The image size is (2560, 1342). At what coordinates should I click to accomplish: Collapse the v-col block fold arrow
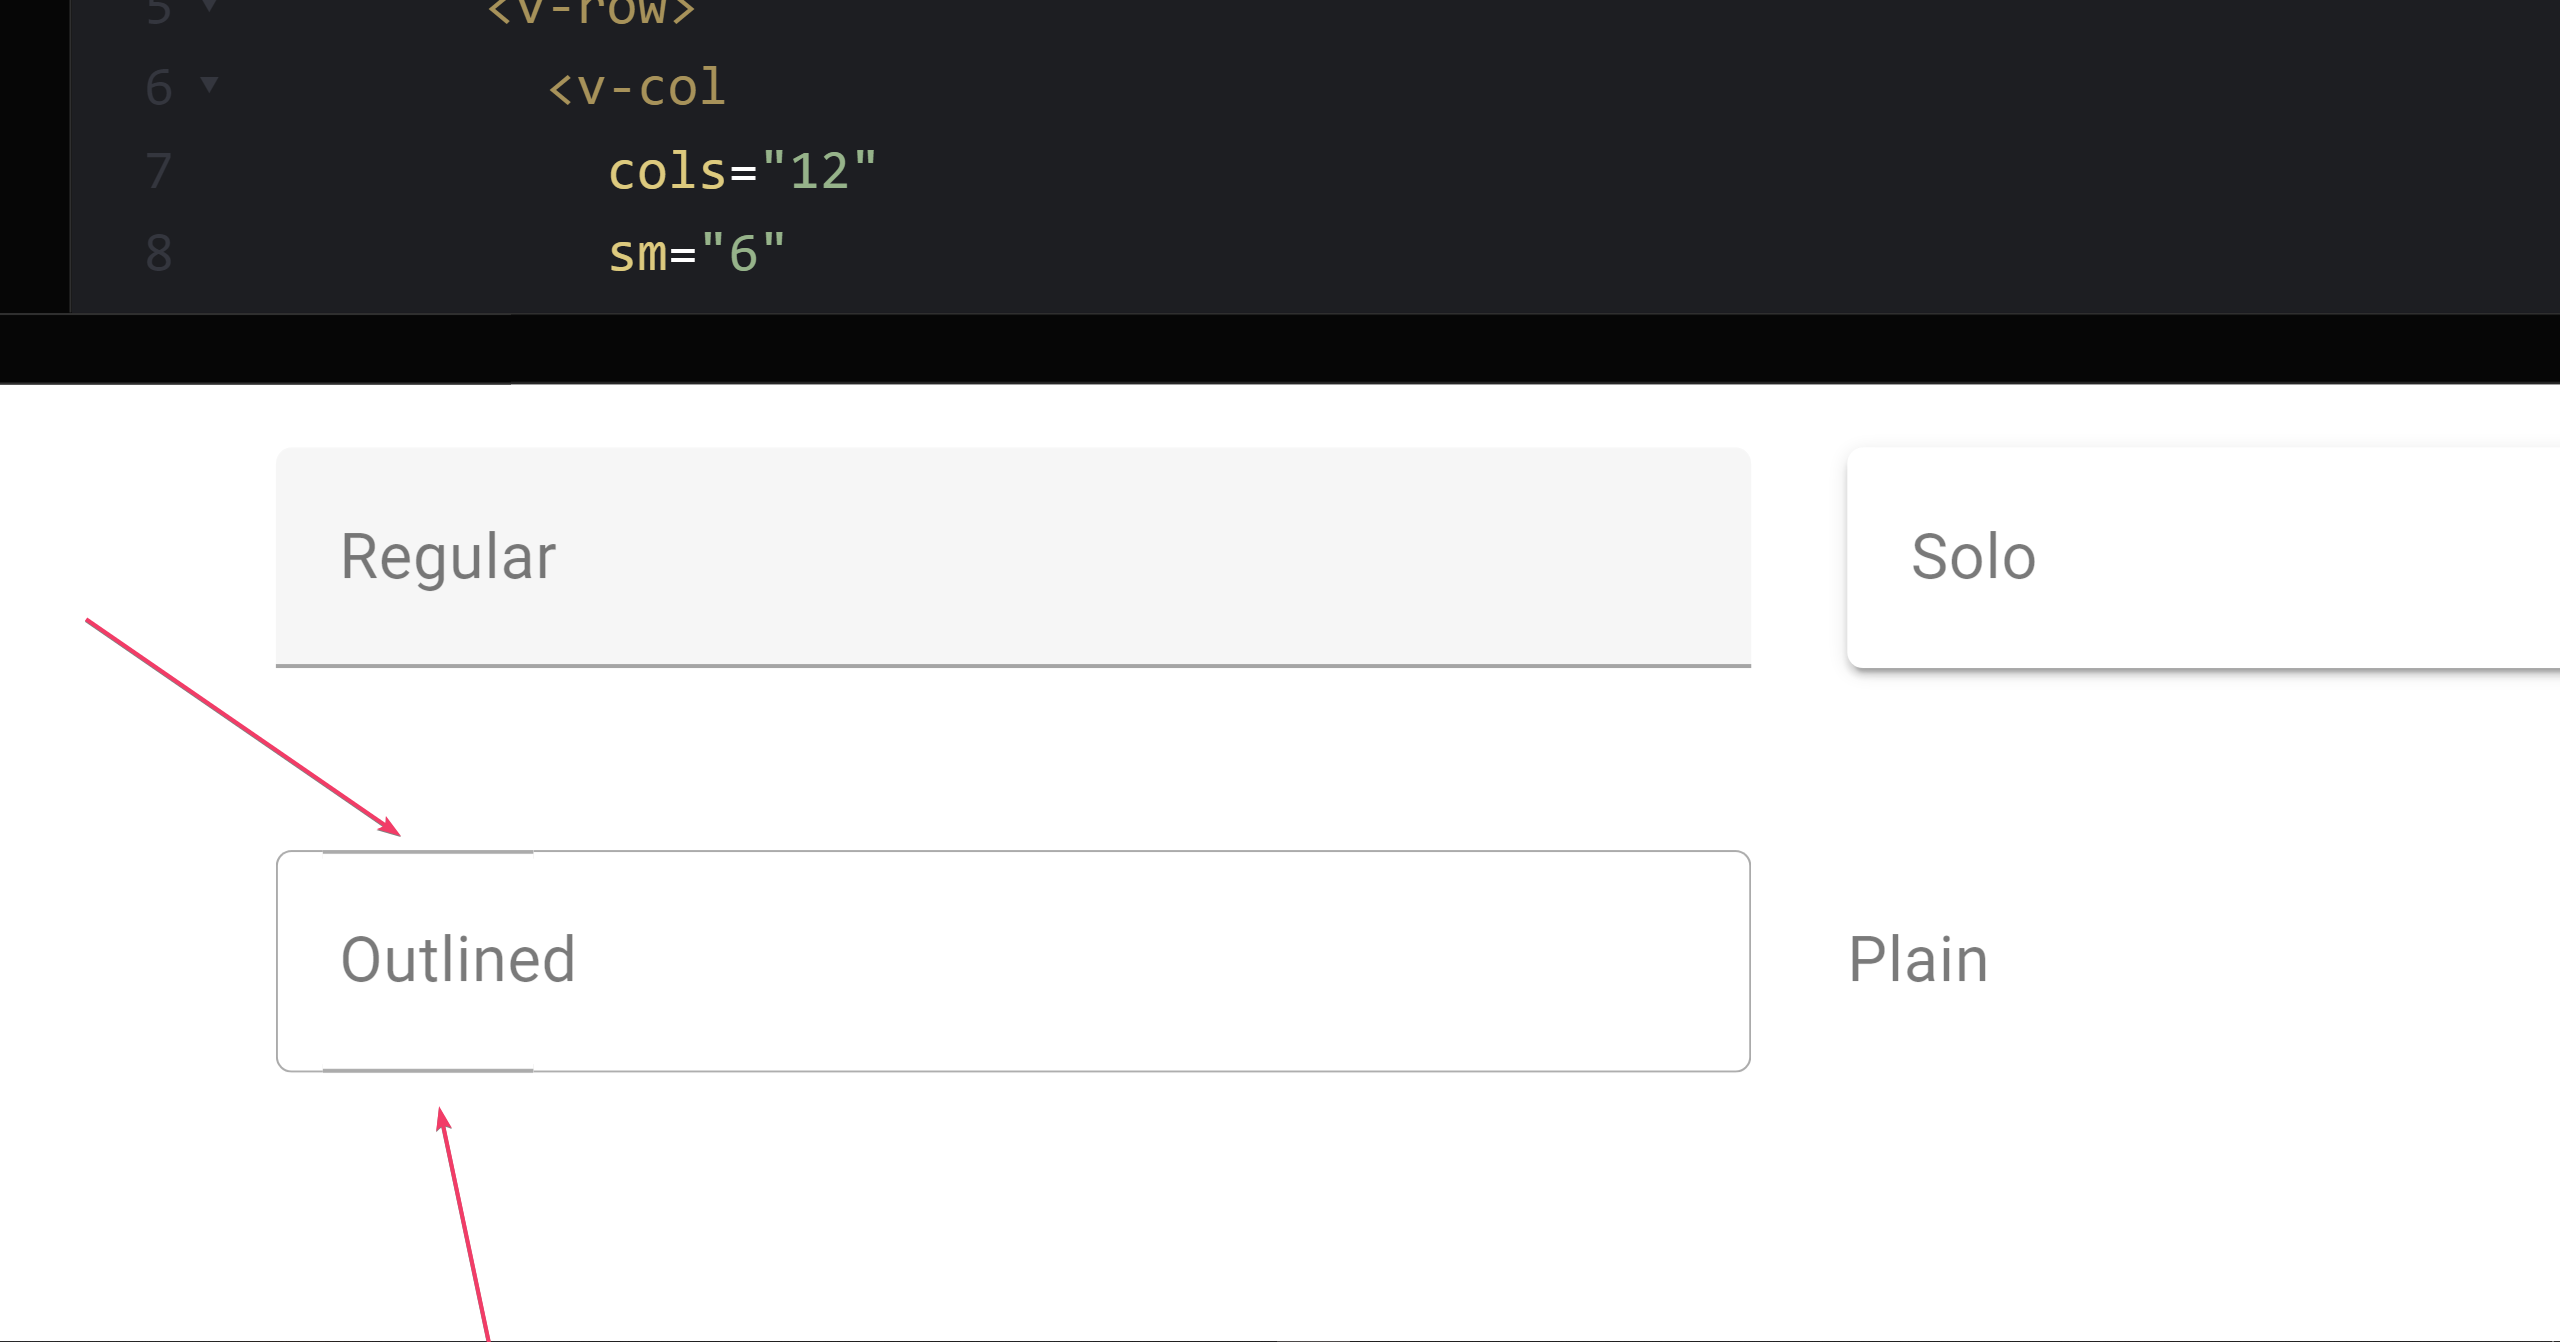[209, 84]
